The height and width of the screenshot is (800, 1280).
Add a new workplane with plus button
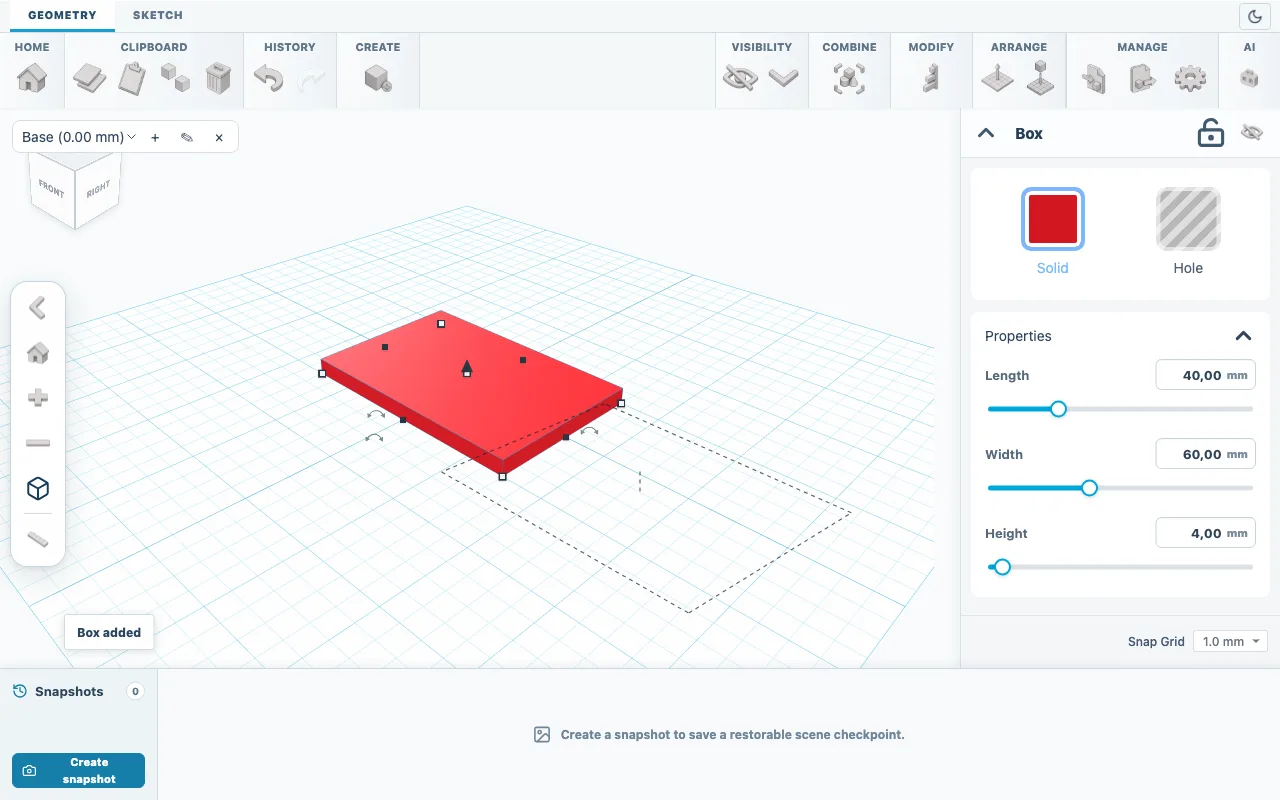pos(155,137)
